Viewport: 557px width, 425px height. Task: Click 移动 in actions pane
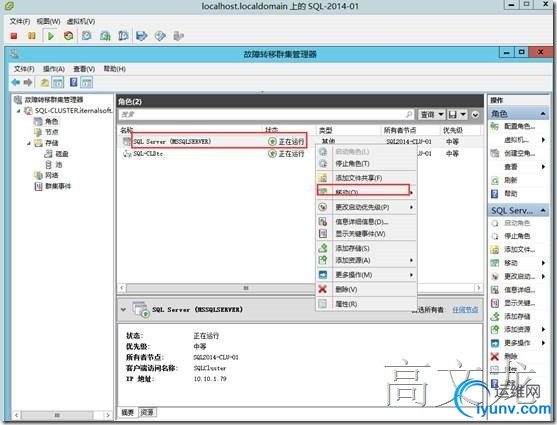click(511, 263)
